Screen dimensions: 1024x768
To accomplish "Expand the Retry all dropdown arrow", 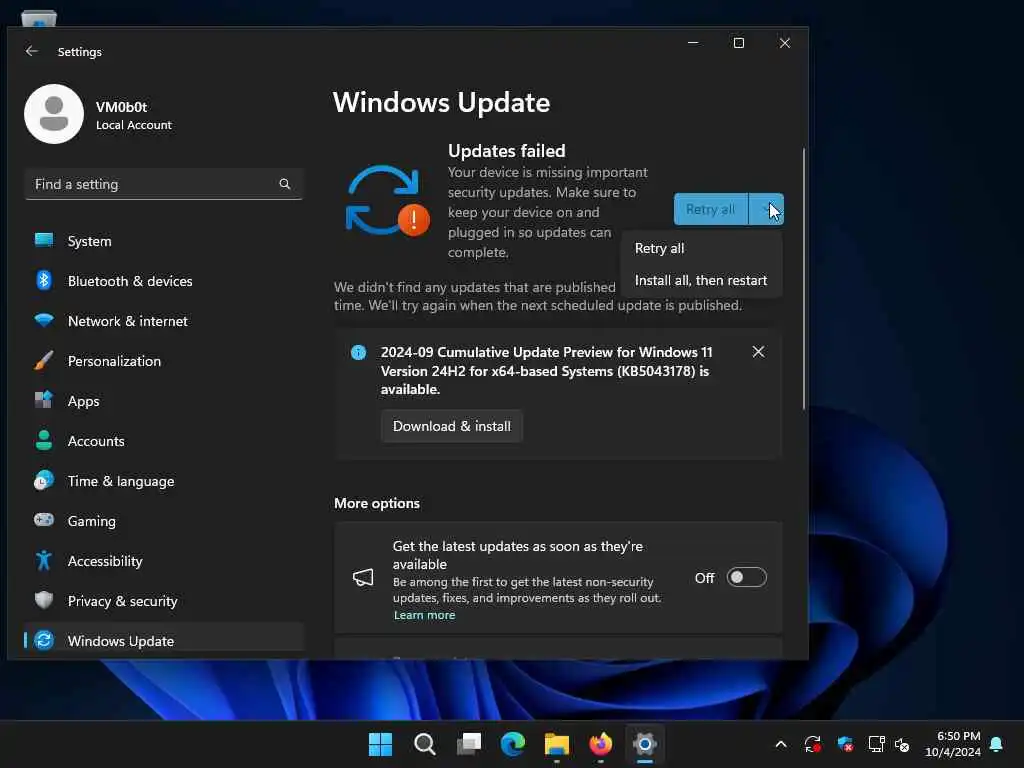I will click(x=766, y=209).
